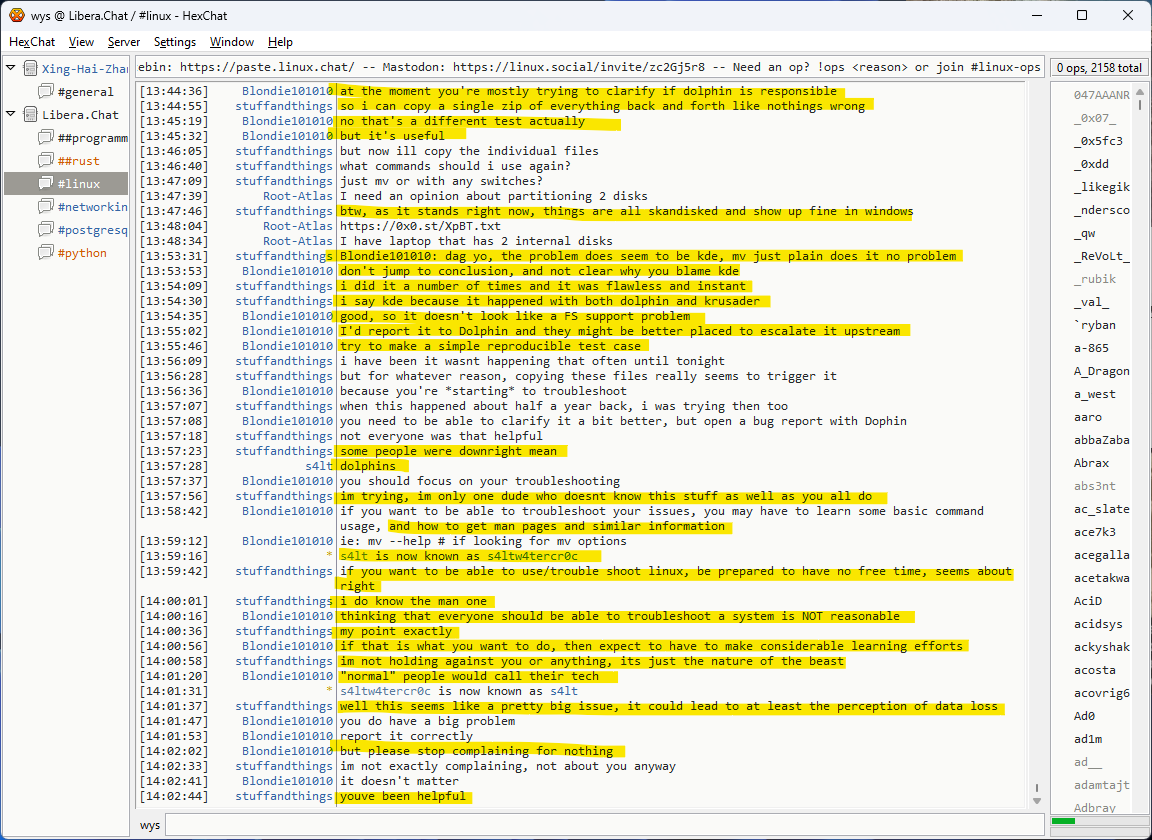Collapse the Libera.Chat server tree
This screenshot has height=840, width=1152.
11,114
